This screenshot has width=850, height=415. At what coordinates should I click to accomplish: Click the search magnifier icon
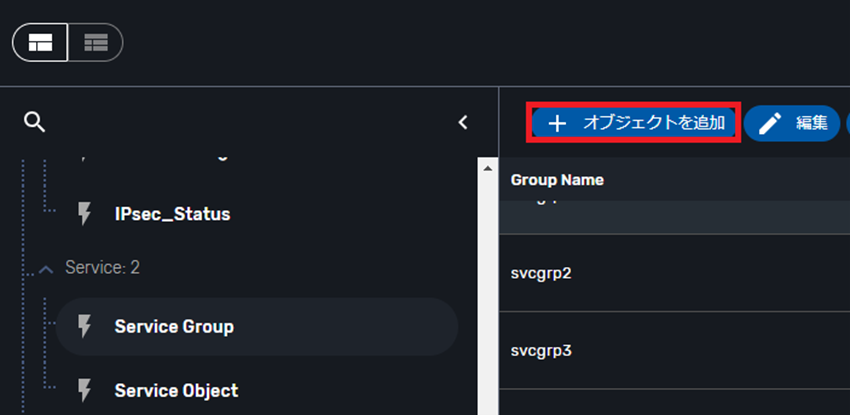(35, 122)
